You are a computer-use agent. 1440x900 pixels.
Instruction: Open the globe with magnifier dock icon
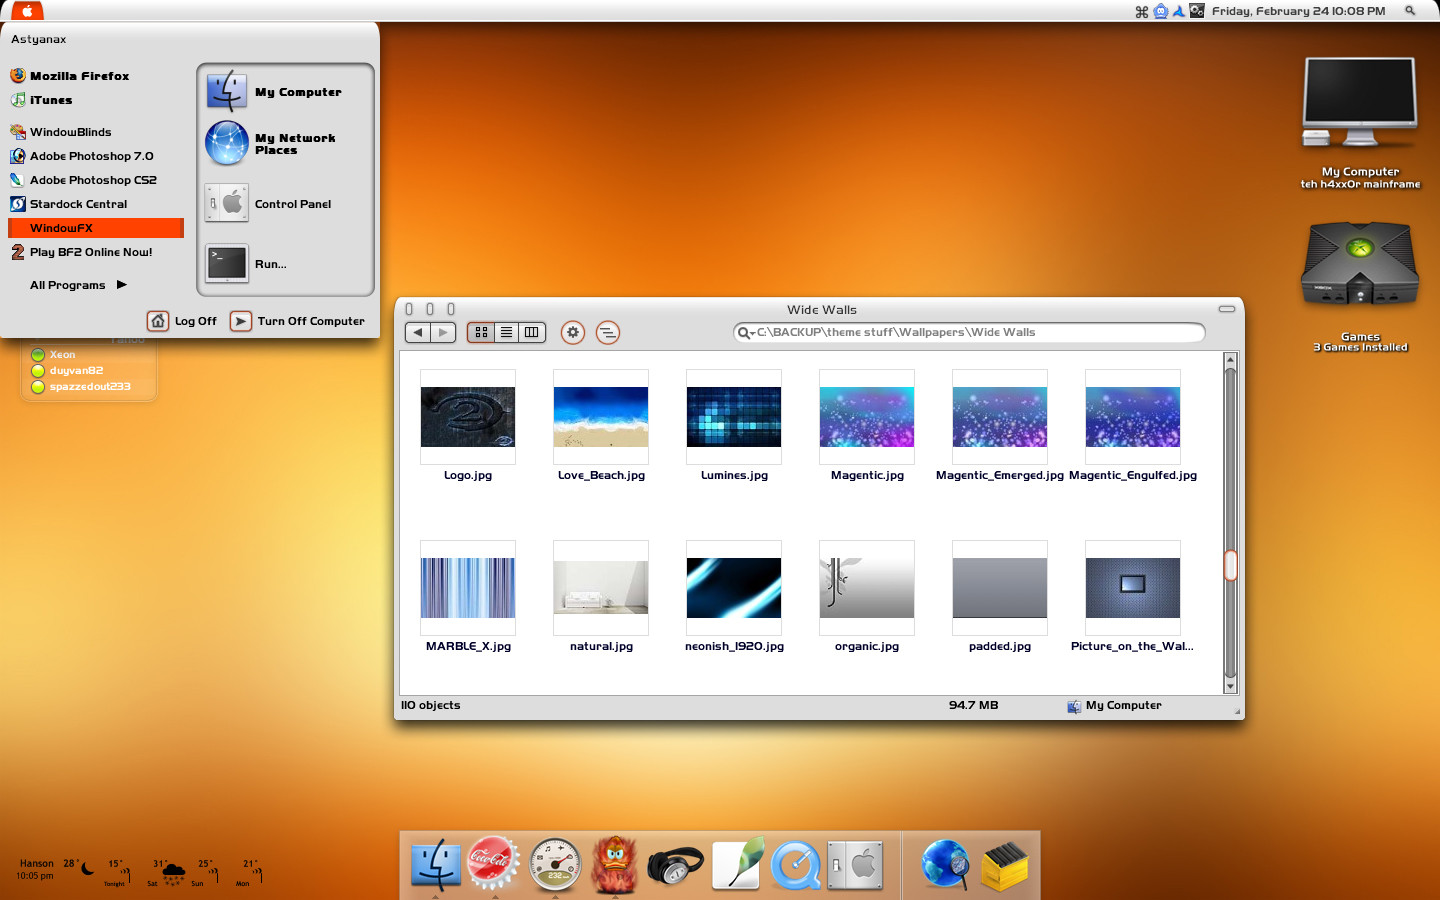945,864
